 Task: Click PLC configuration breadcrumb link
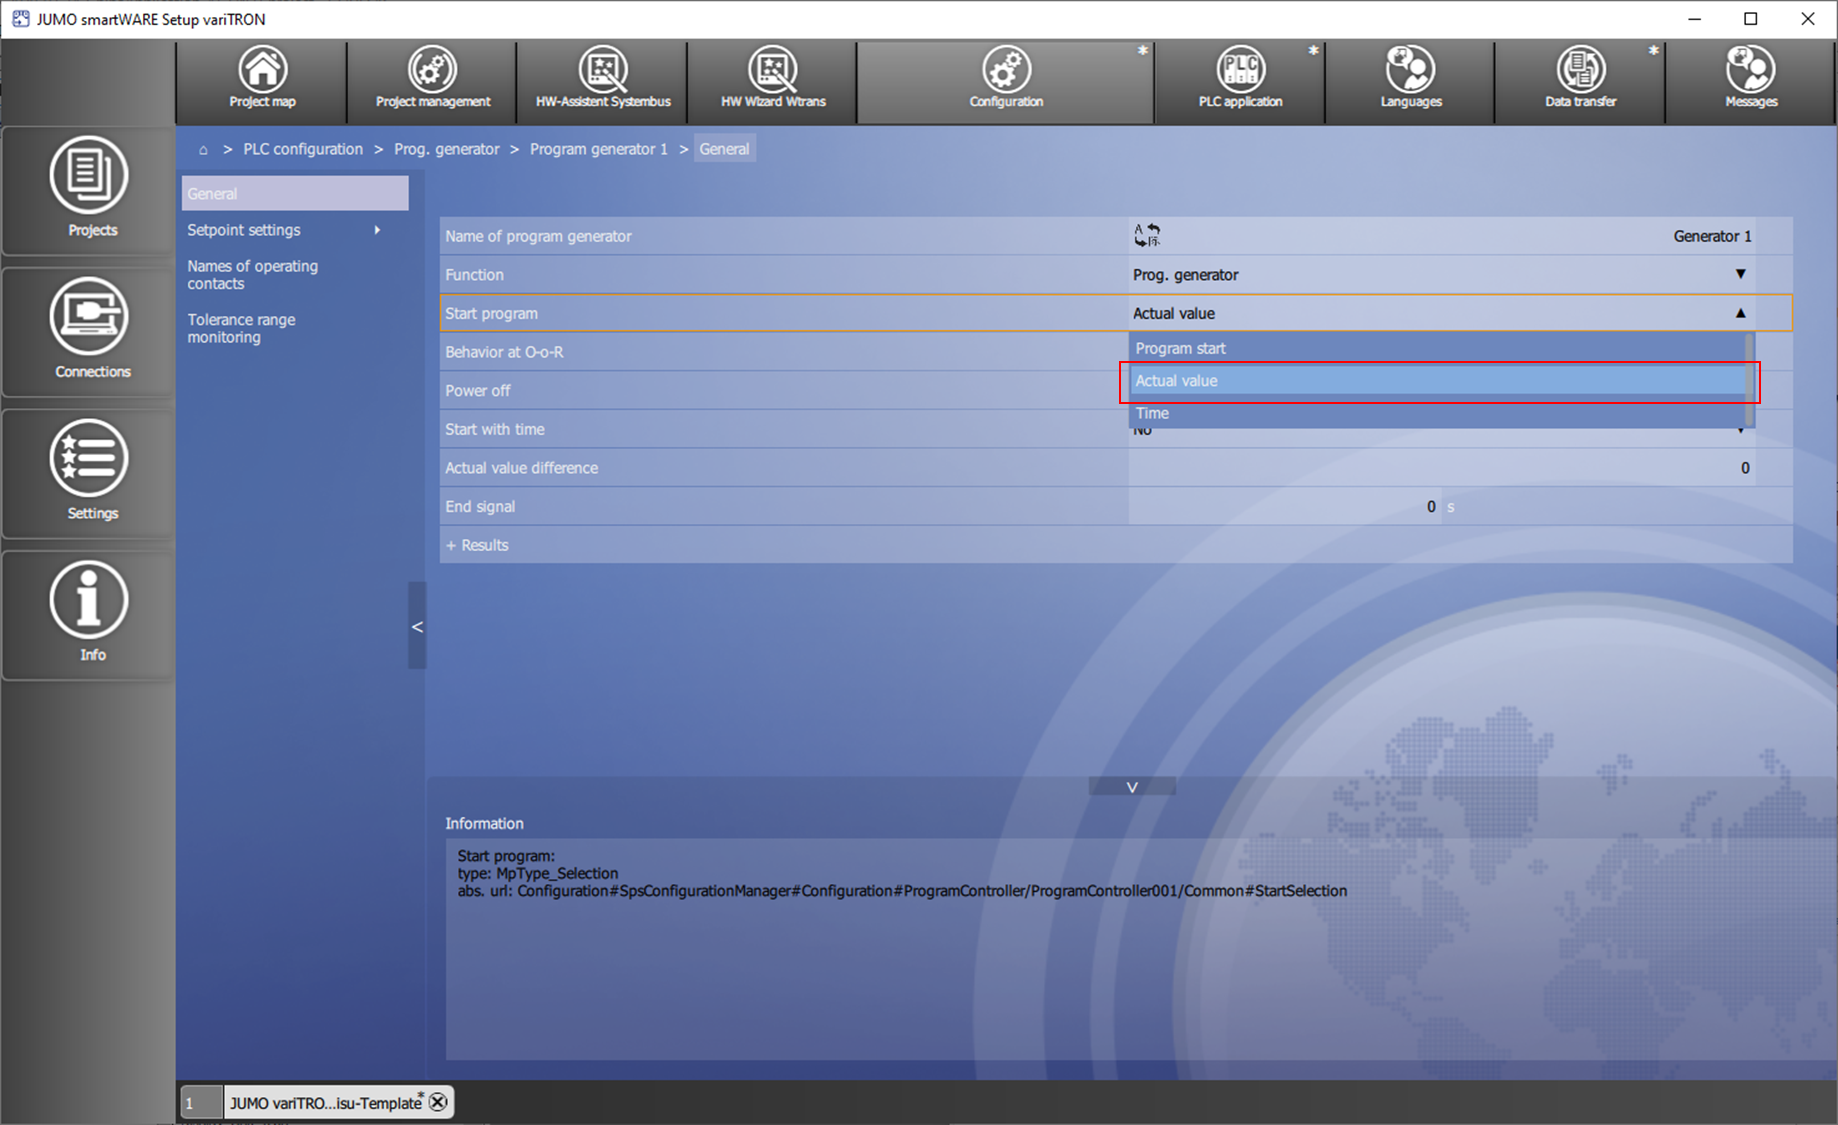[x=303, y=149]
